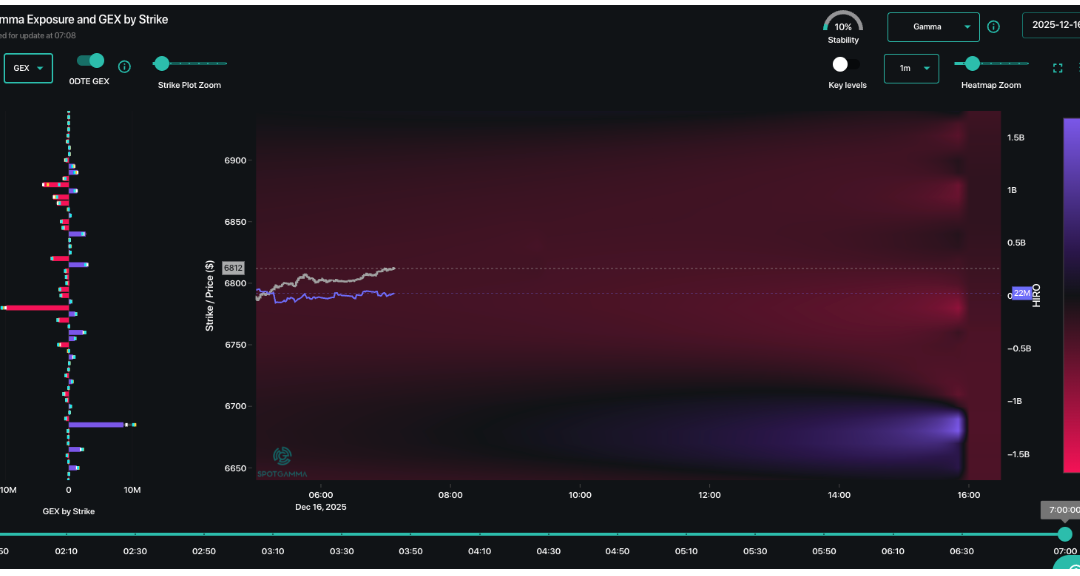
Task: Expand the GEX selector dropdown
Action: pyautogui.click(x=27, y=67)
